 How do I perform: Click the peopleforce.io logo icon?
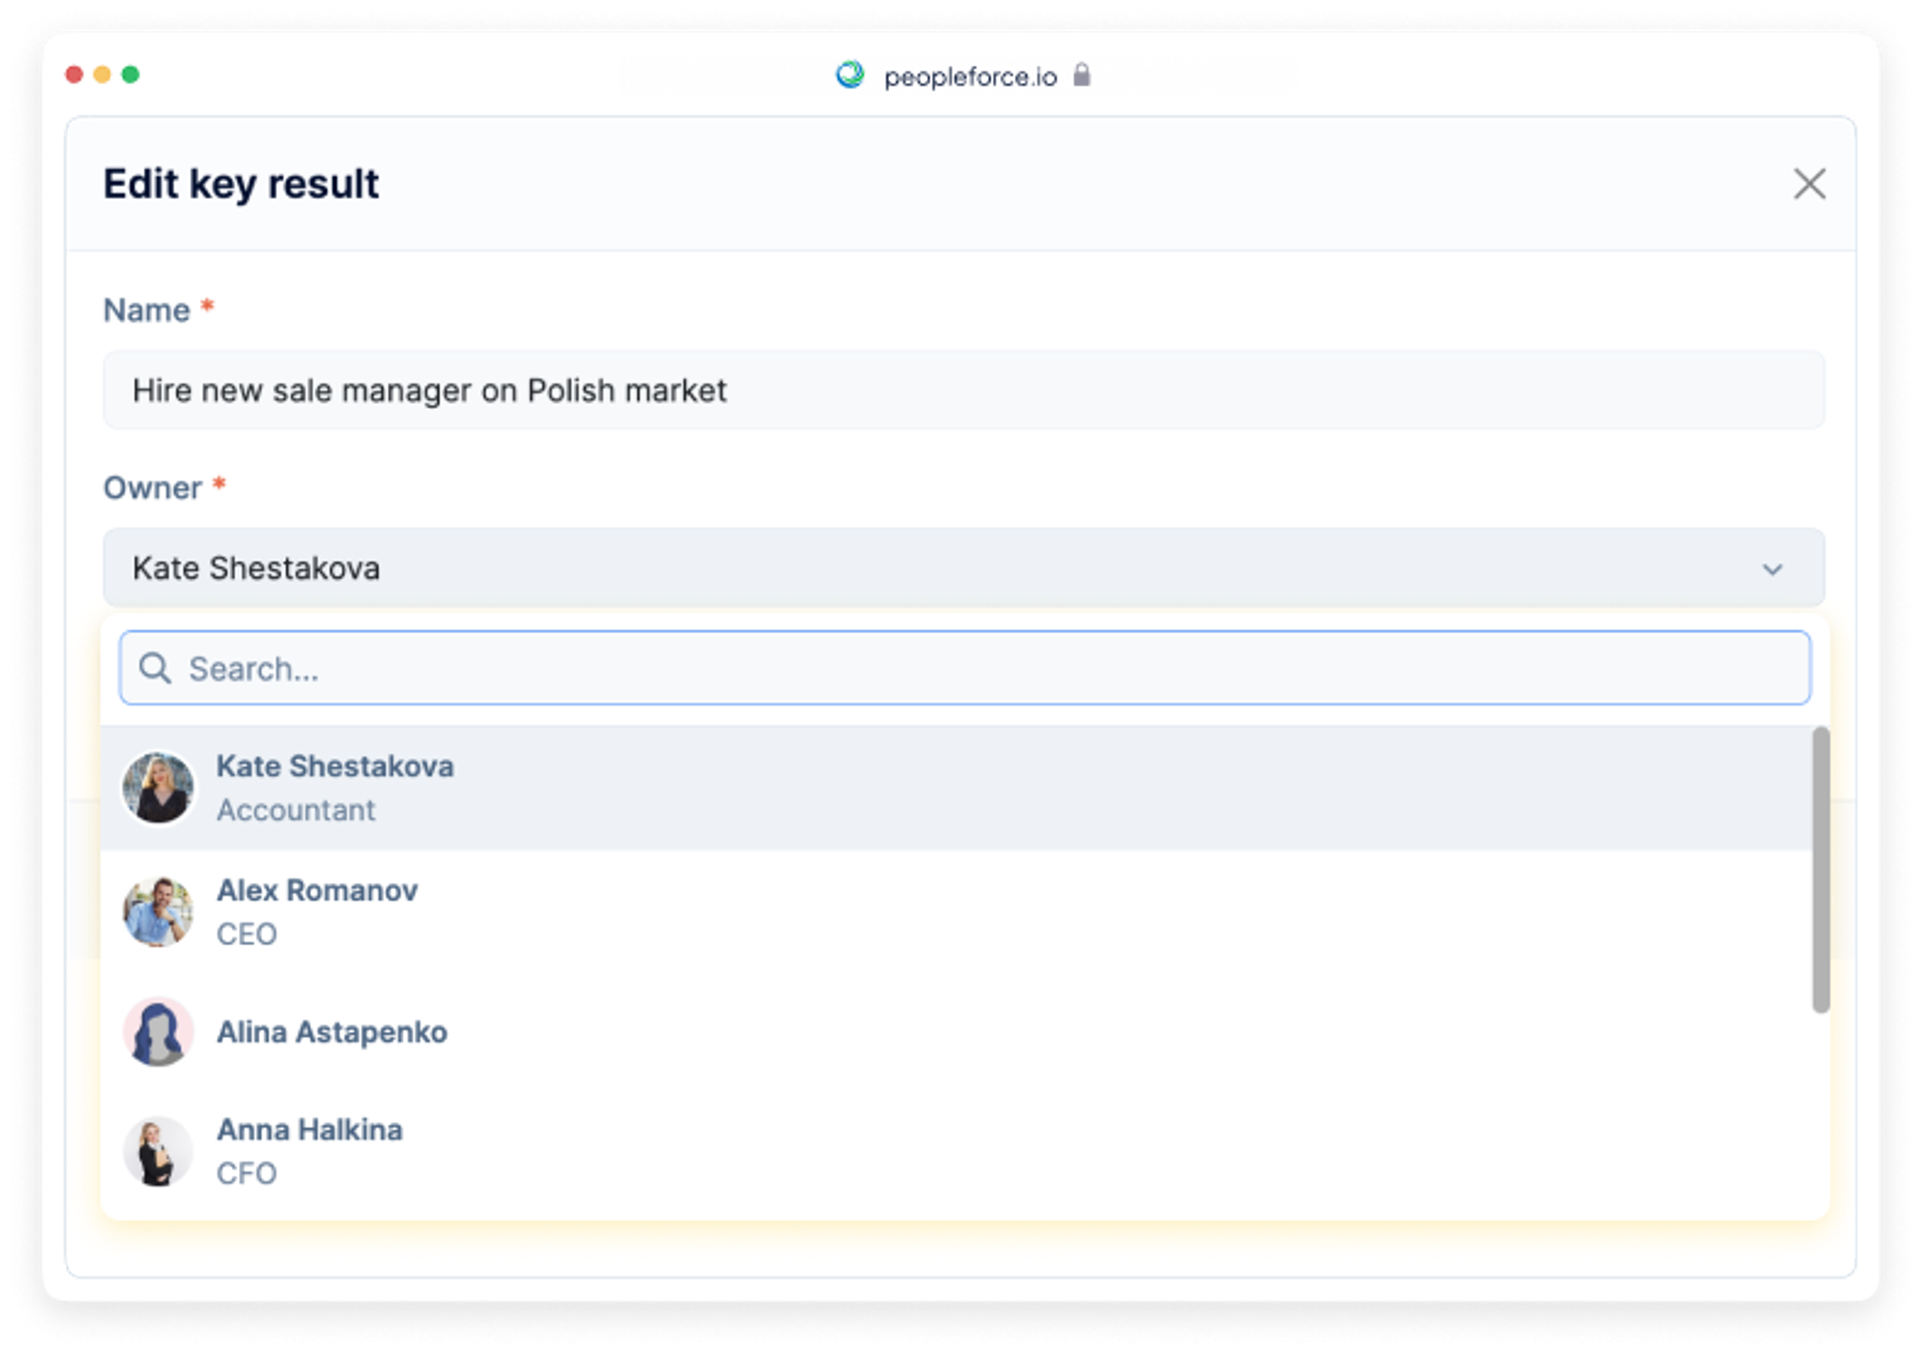coord(850,75)
